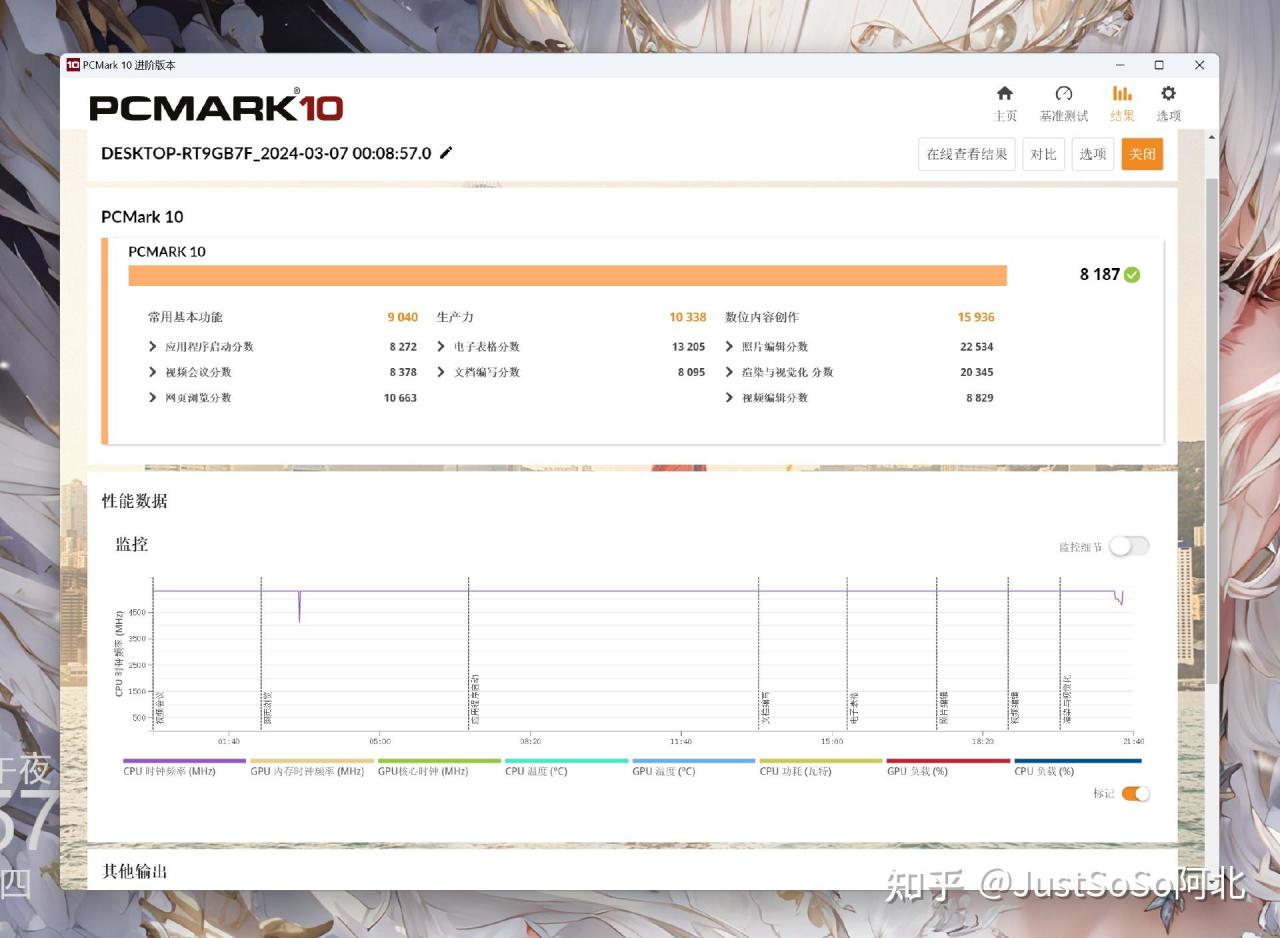
Task: Open the 基准测试 benchmarks gauge icon
Action: coord(1064,93)
